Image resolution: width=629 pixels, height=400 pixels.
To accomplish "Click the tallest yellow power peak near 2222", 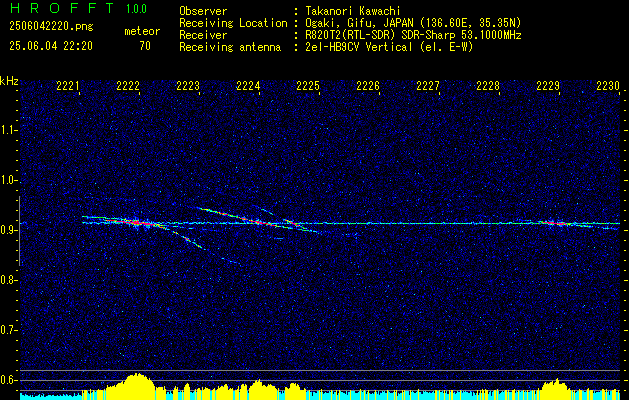I will pyautogui.click(x=136, y=386).
